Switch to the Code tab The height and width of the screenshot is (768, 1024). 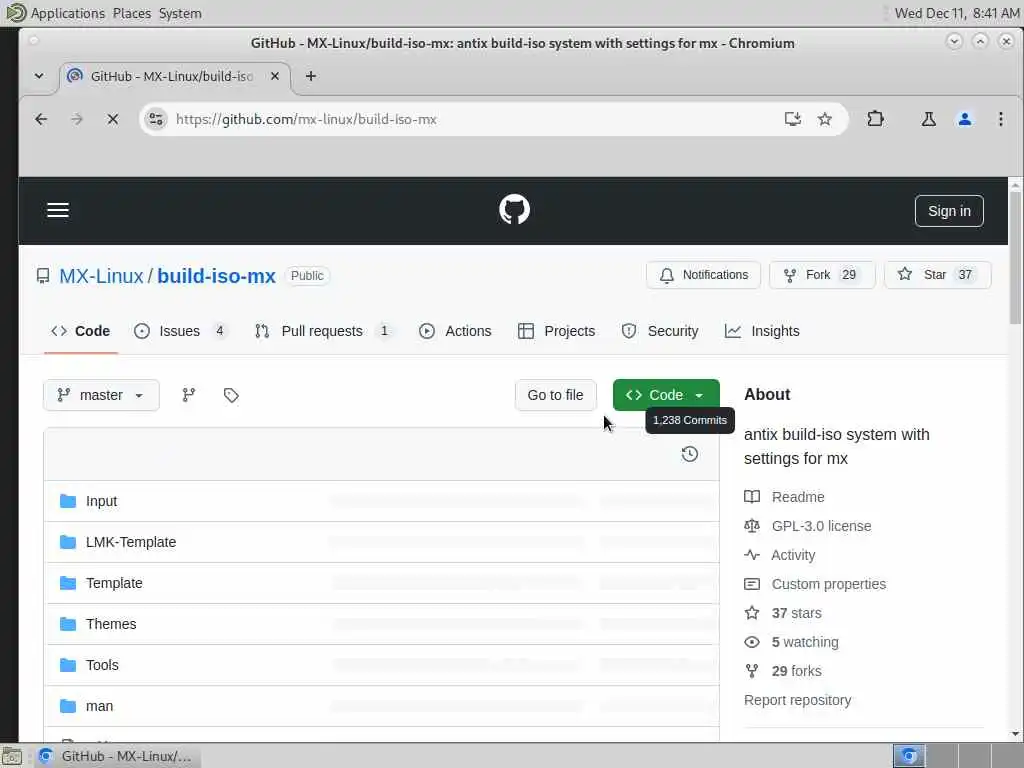tap(81, 331)
